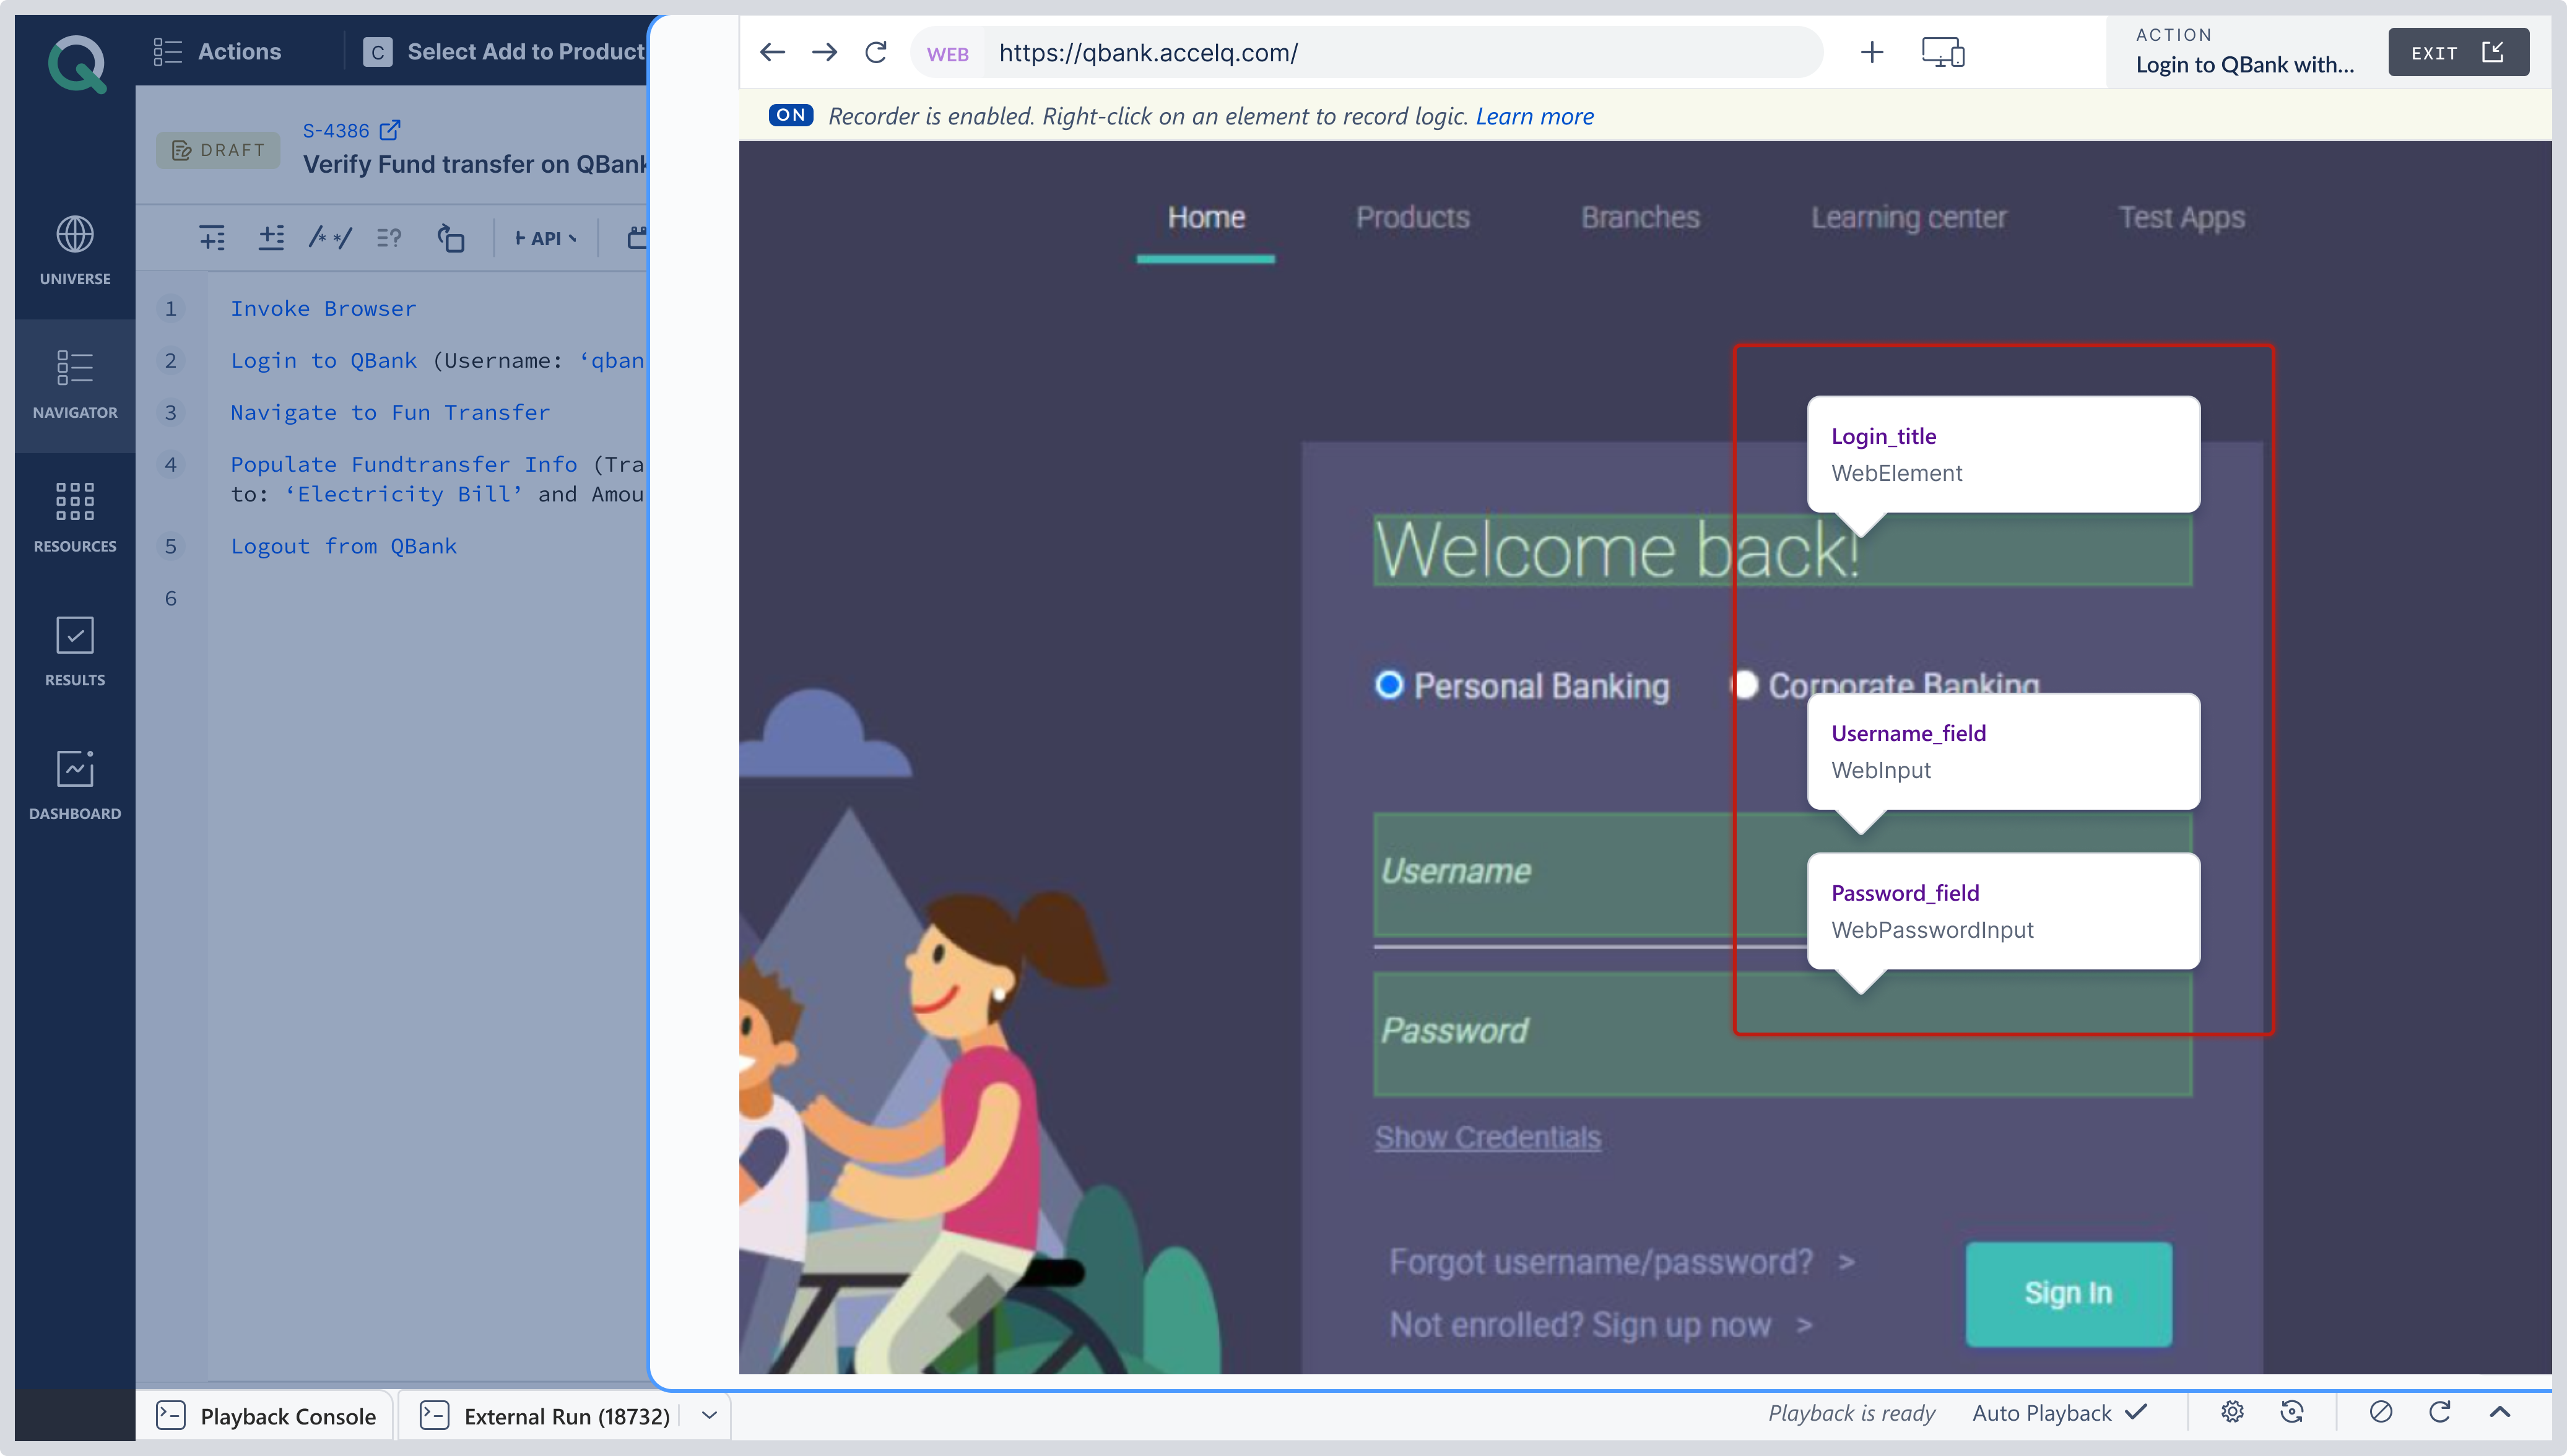Screen dimensions: 2567x1456
Task: Click the Login to QBank action title
Action: pyautogui.click(x=2245, y=65)
